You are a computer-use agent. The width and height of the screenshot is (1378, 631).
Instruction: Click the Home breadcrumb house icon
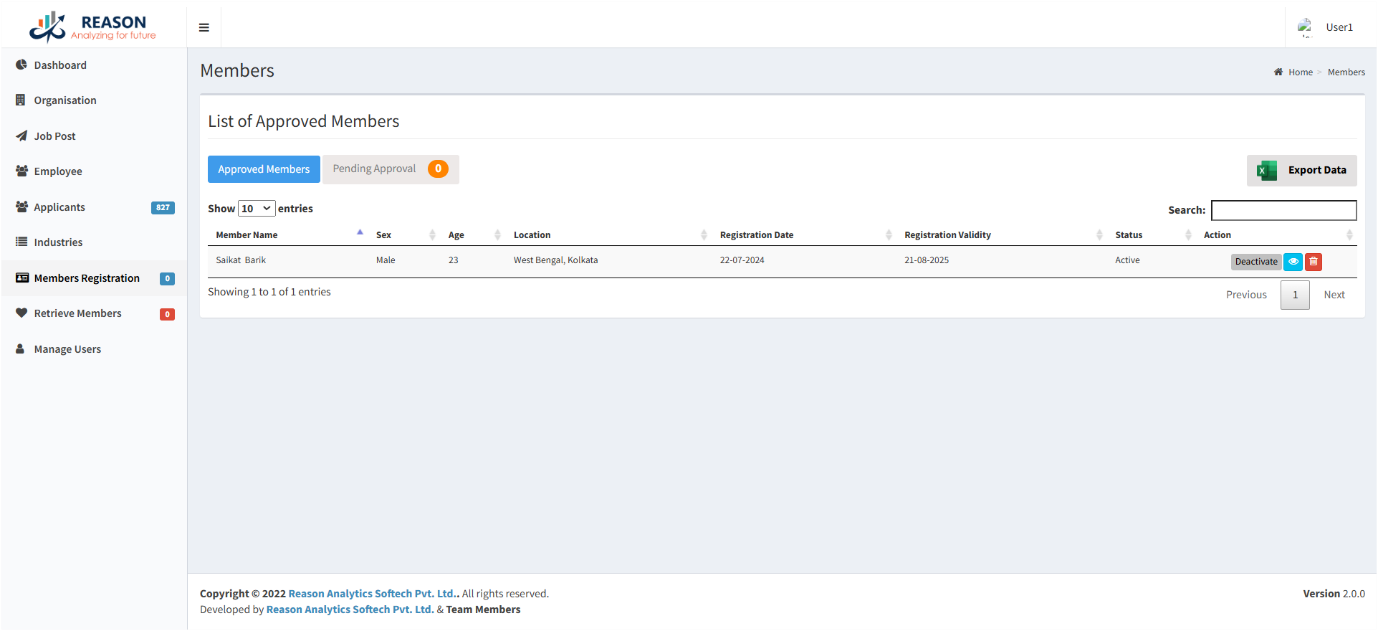(1278, 72)
